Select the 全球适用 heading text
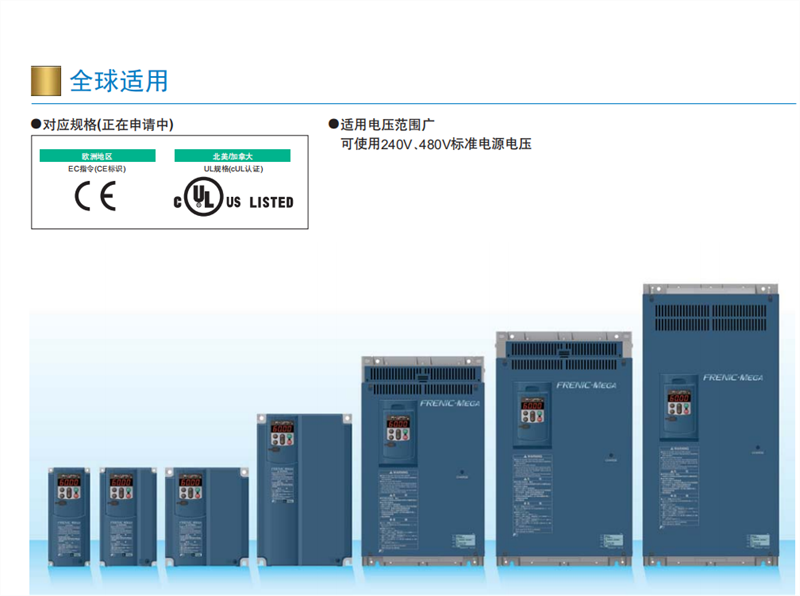This screenshot has height=596, width=800. [x=118, y=81]
